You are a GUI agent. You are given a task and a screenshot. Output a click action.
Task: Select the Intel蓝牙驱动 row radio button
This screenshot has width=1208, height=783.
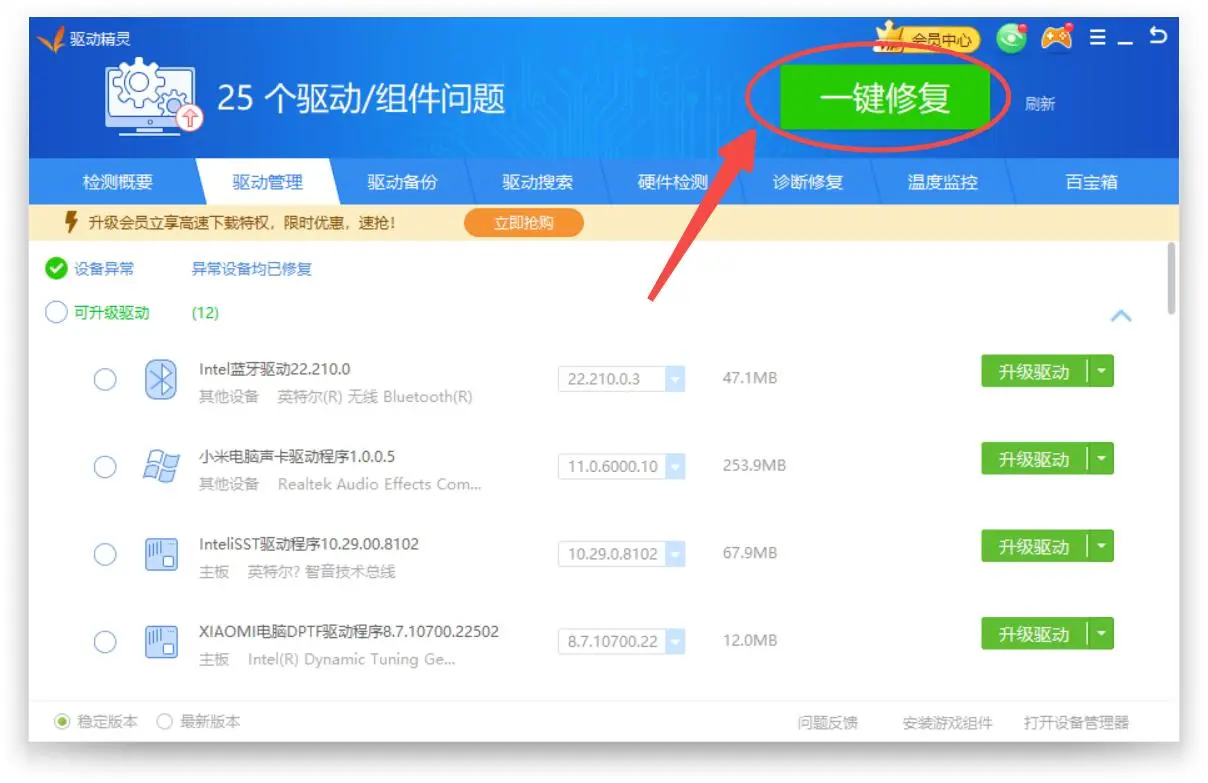tap(105, 380)
